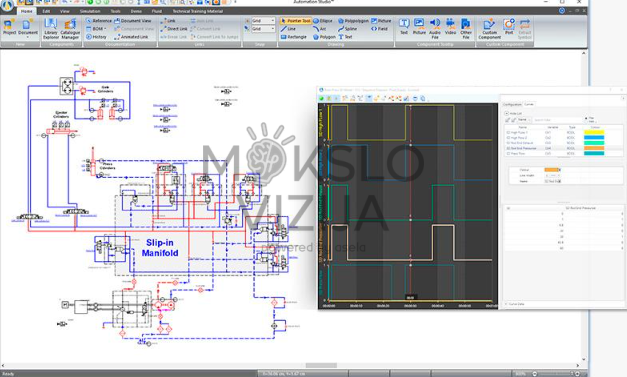Select the Arc drawing tool
Viewport: 627px width, 377px height.
[319, 29]
